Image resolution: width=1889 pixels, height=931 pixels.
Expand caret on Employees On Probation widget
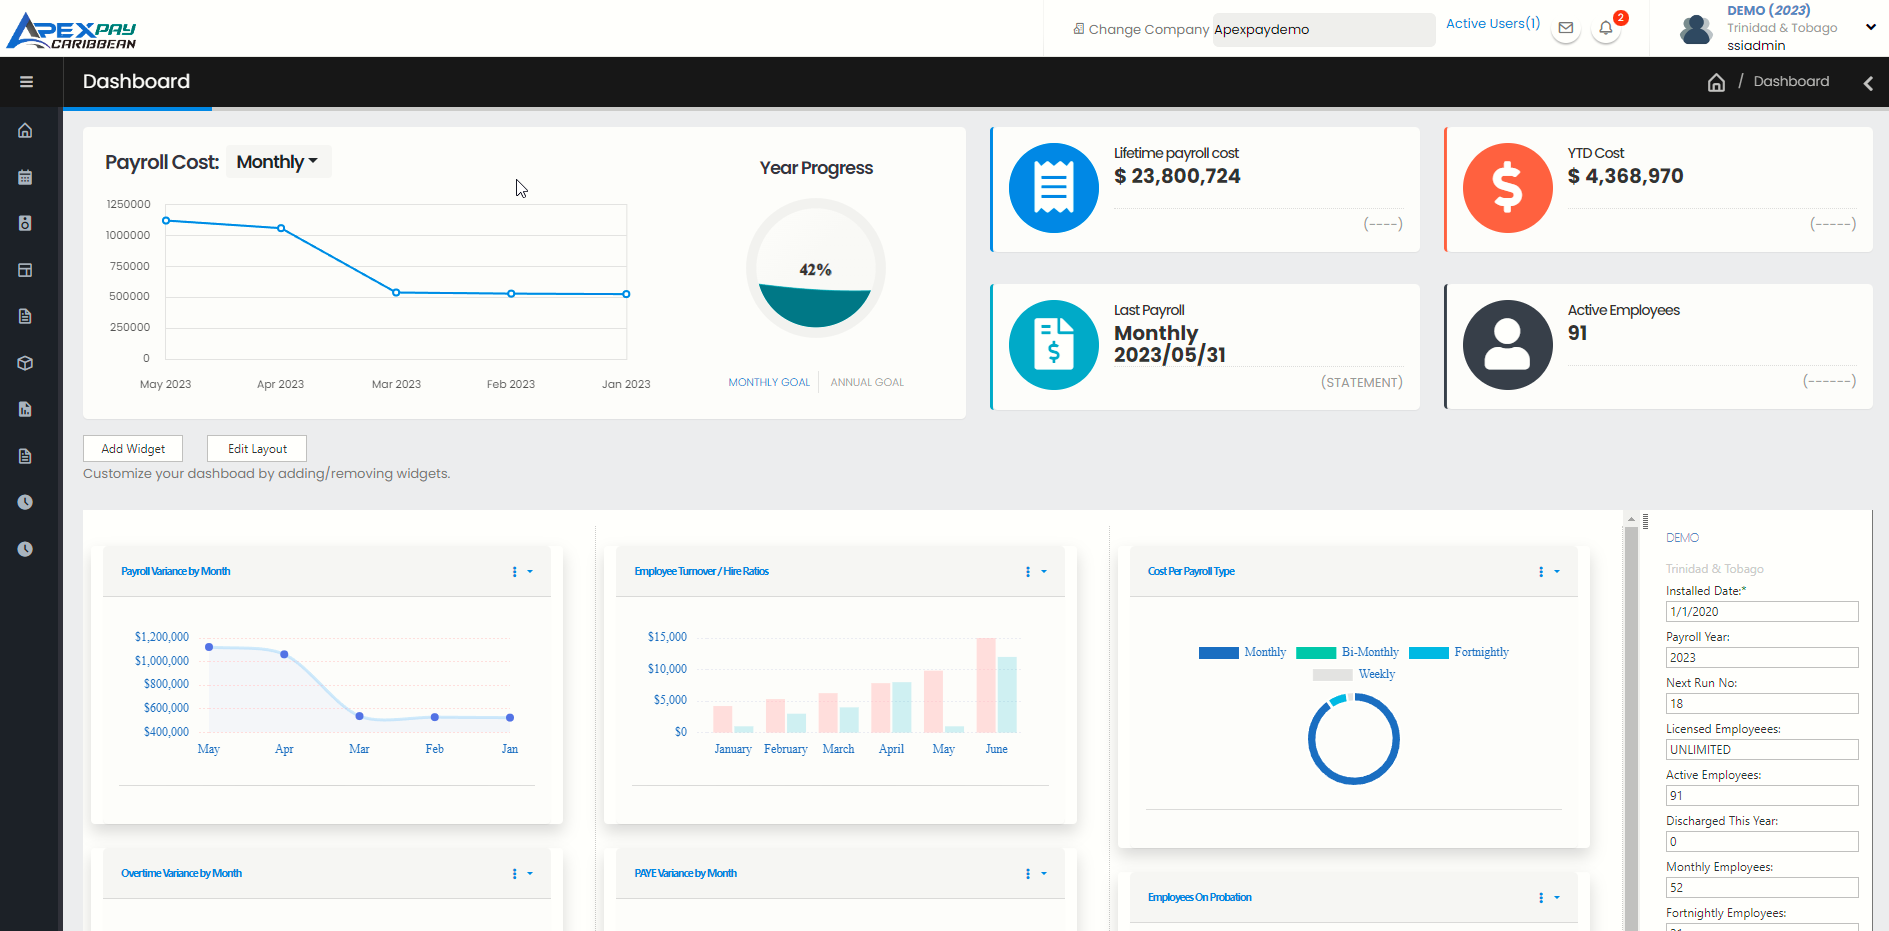(1557, 898)
